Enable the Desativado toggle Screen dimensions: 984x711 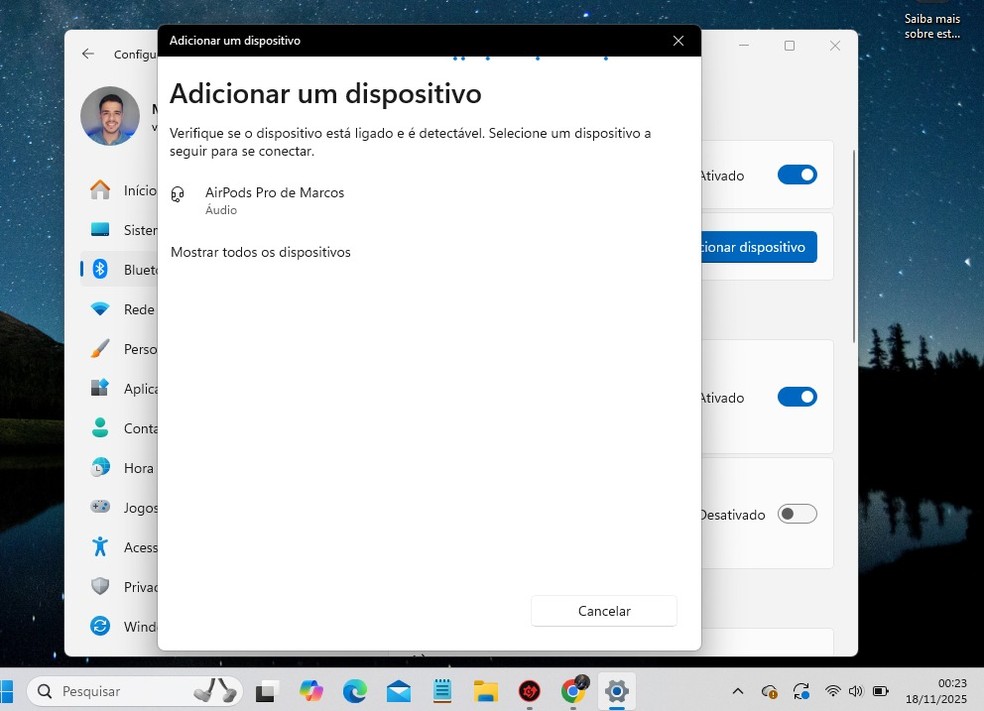coord(797,514)
